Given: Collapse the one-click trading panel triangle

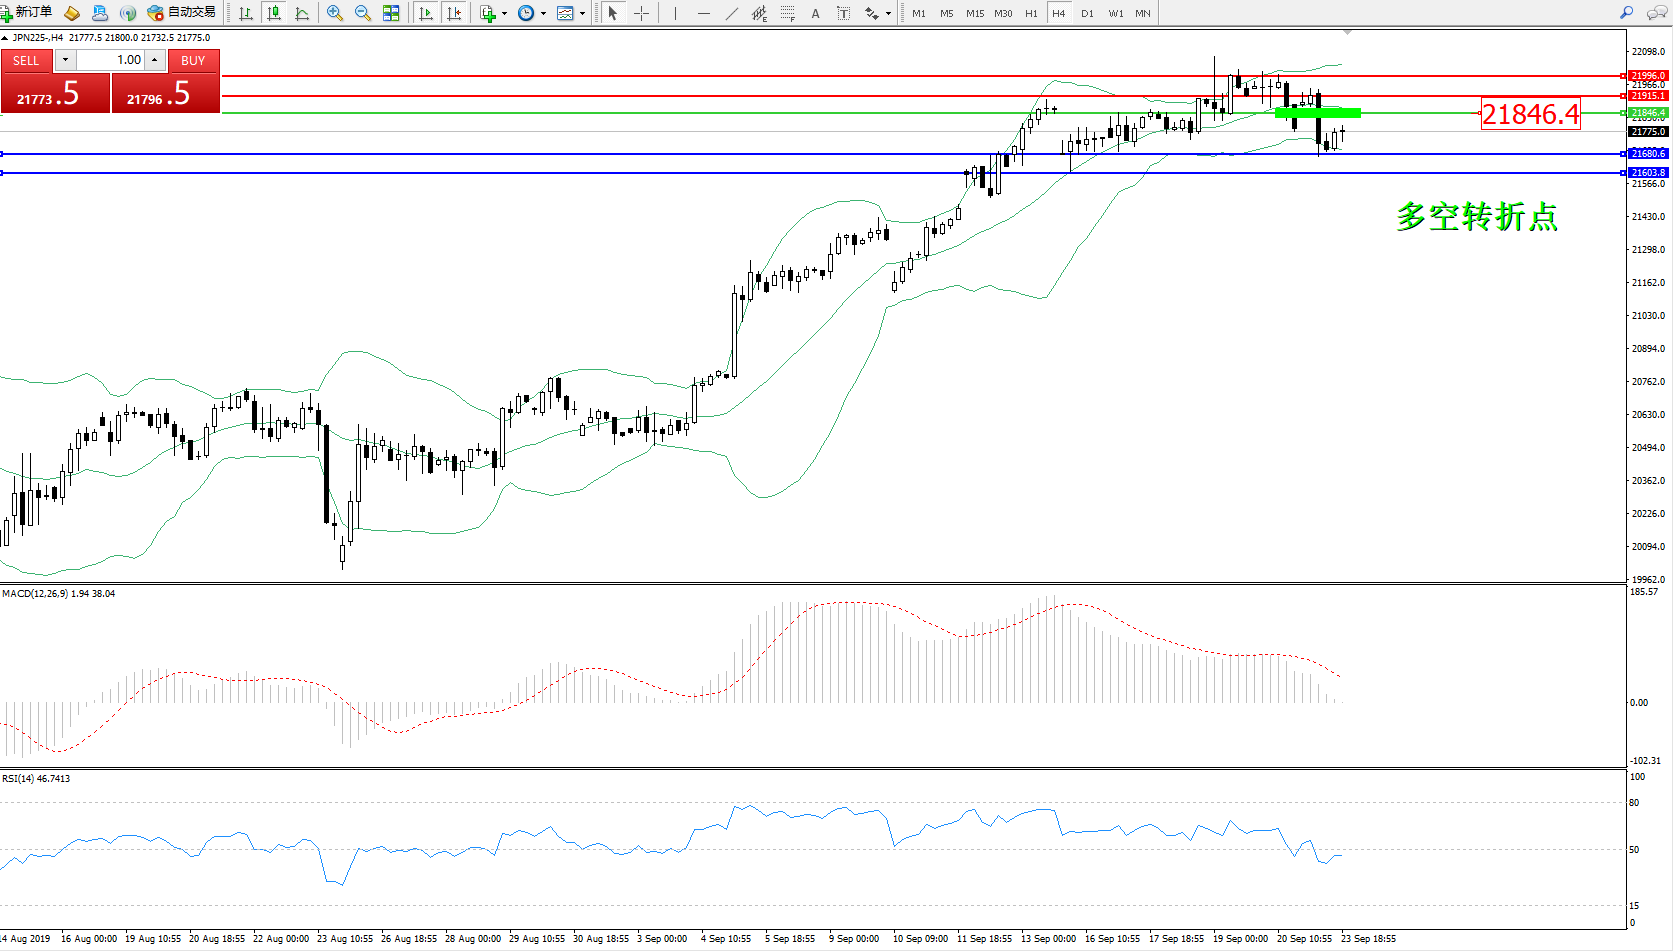Looking at the screenshot, I should (x=5, y=38).
